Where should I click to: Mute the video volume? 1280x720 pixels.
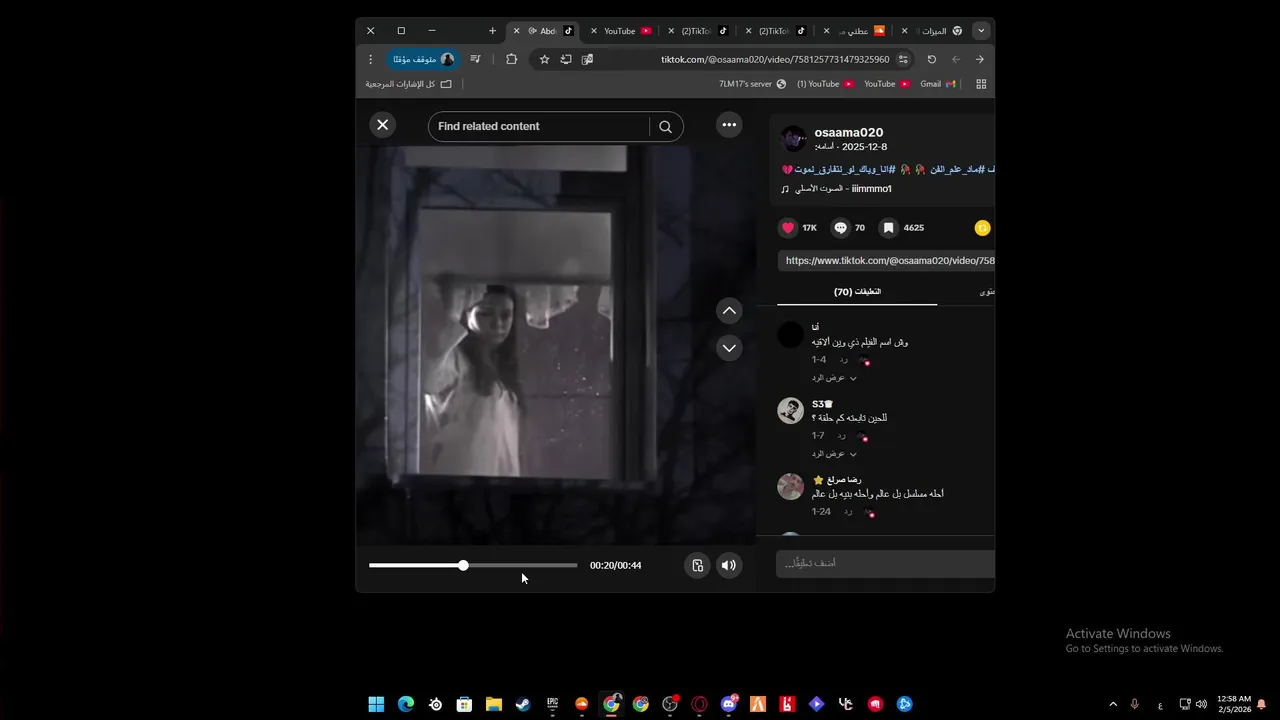[x=729, y=566]
